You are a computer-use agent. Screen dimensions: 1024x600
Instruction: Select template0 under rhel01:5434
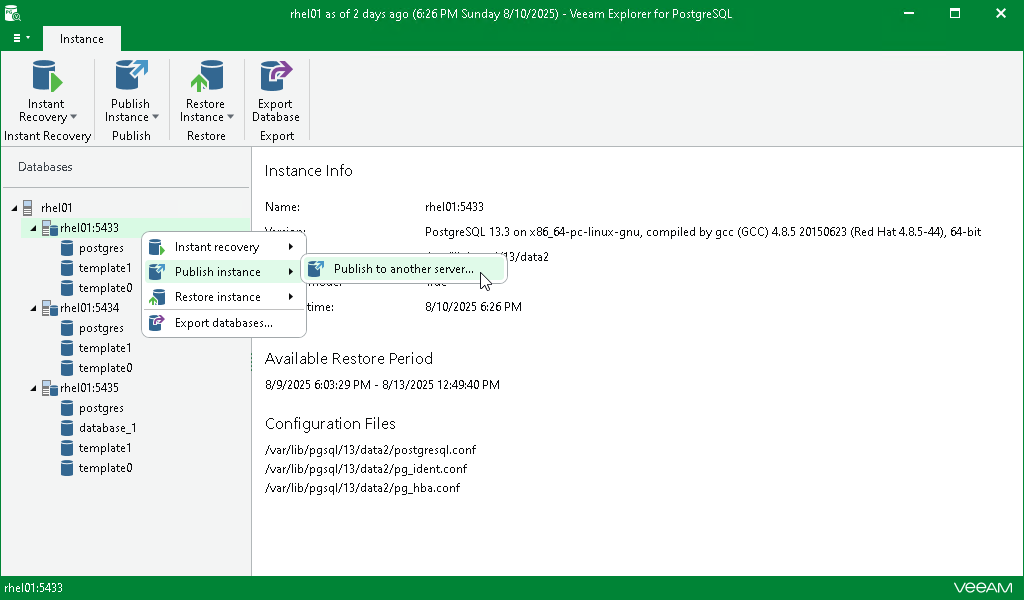[105, 368]
